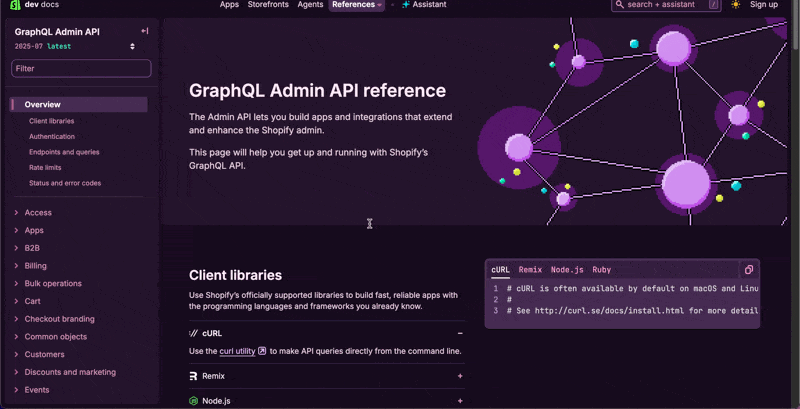The height and width of the screenshot is (409, 800).
Task: Expand the Common objects section
Action: pos(51,337)
